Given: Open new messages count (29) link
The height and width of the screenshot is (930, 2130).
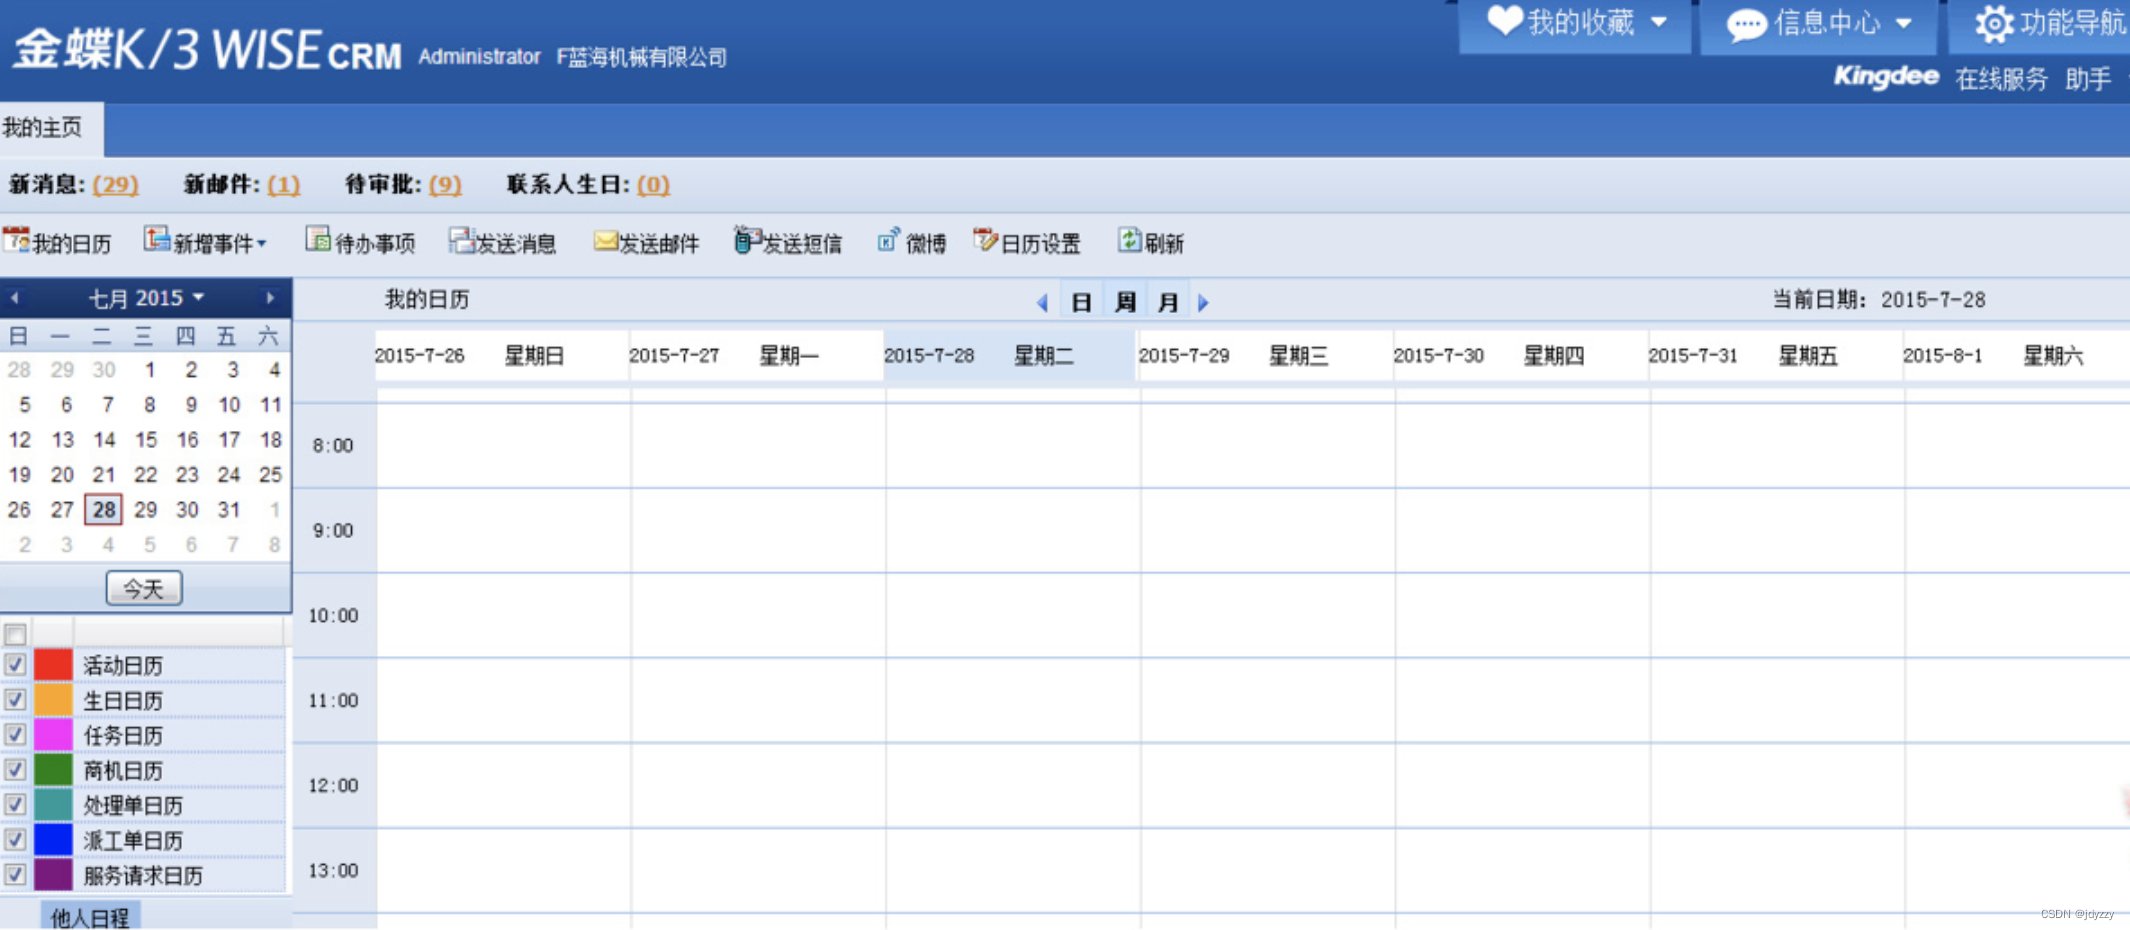Looking at the screenshot, I should pos(115,185).
